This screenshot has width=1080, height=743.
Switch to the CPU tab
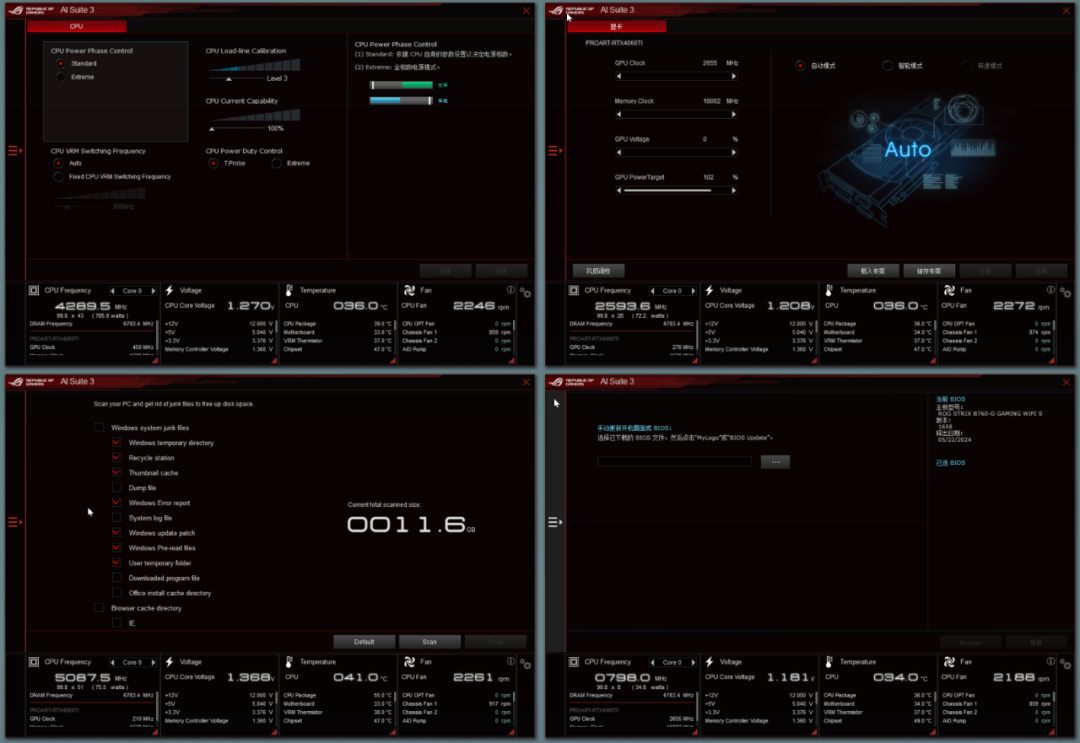click(x=76, y=26)
